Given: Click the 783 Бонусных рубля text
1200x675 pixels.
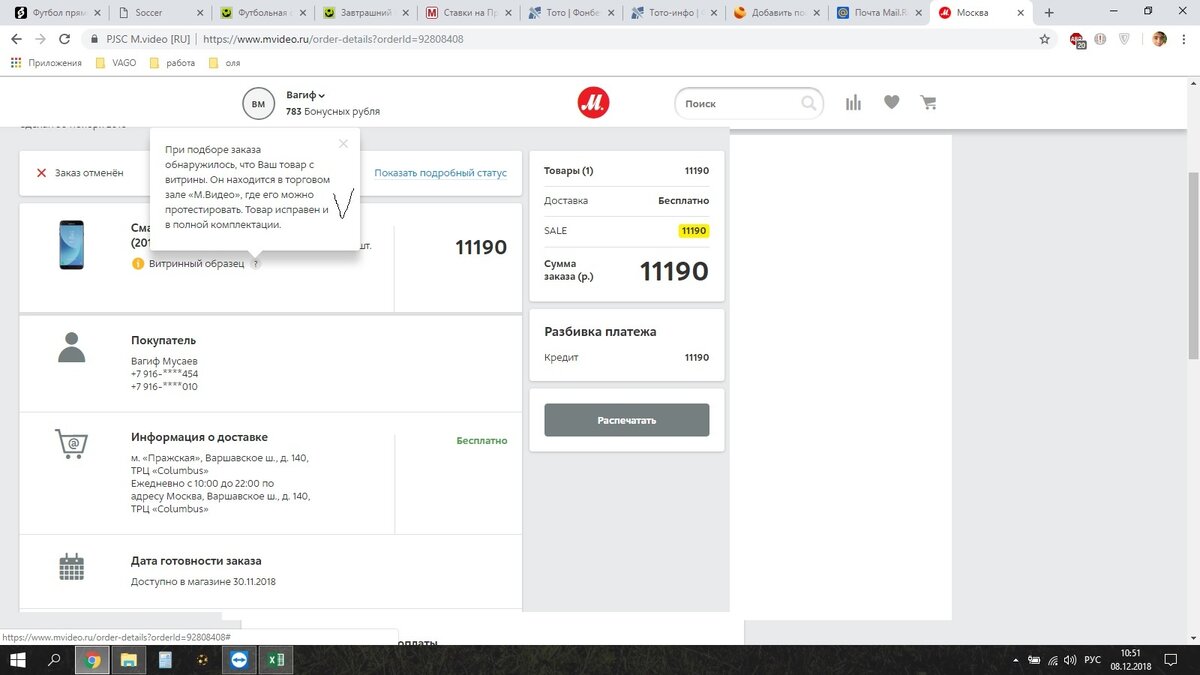Looking at the screenshot, I should pyautogui.click(x=333, y=111).
